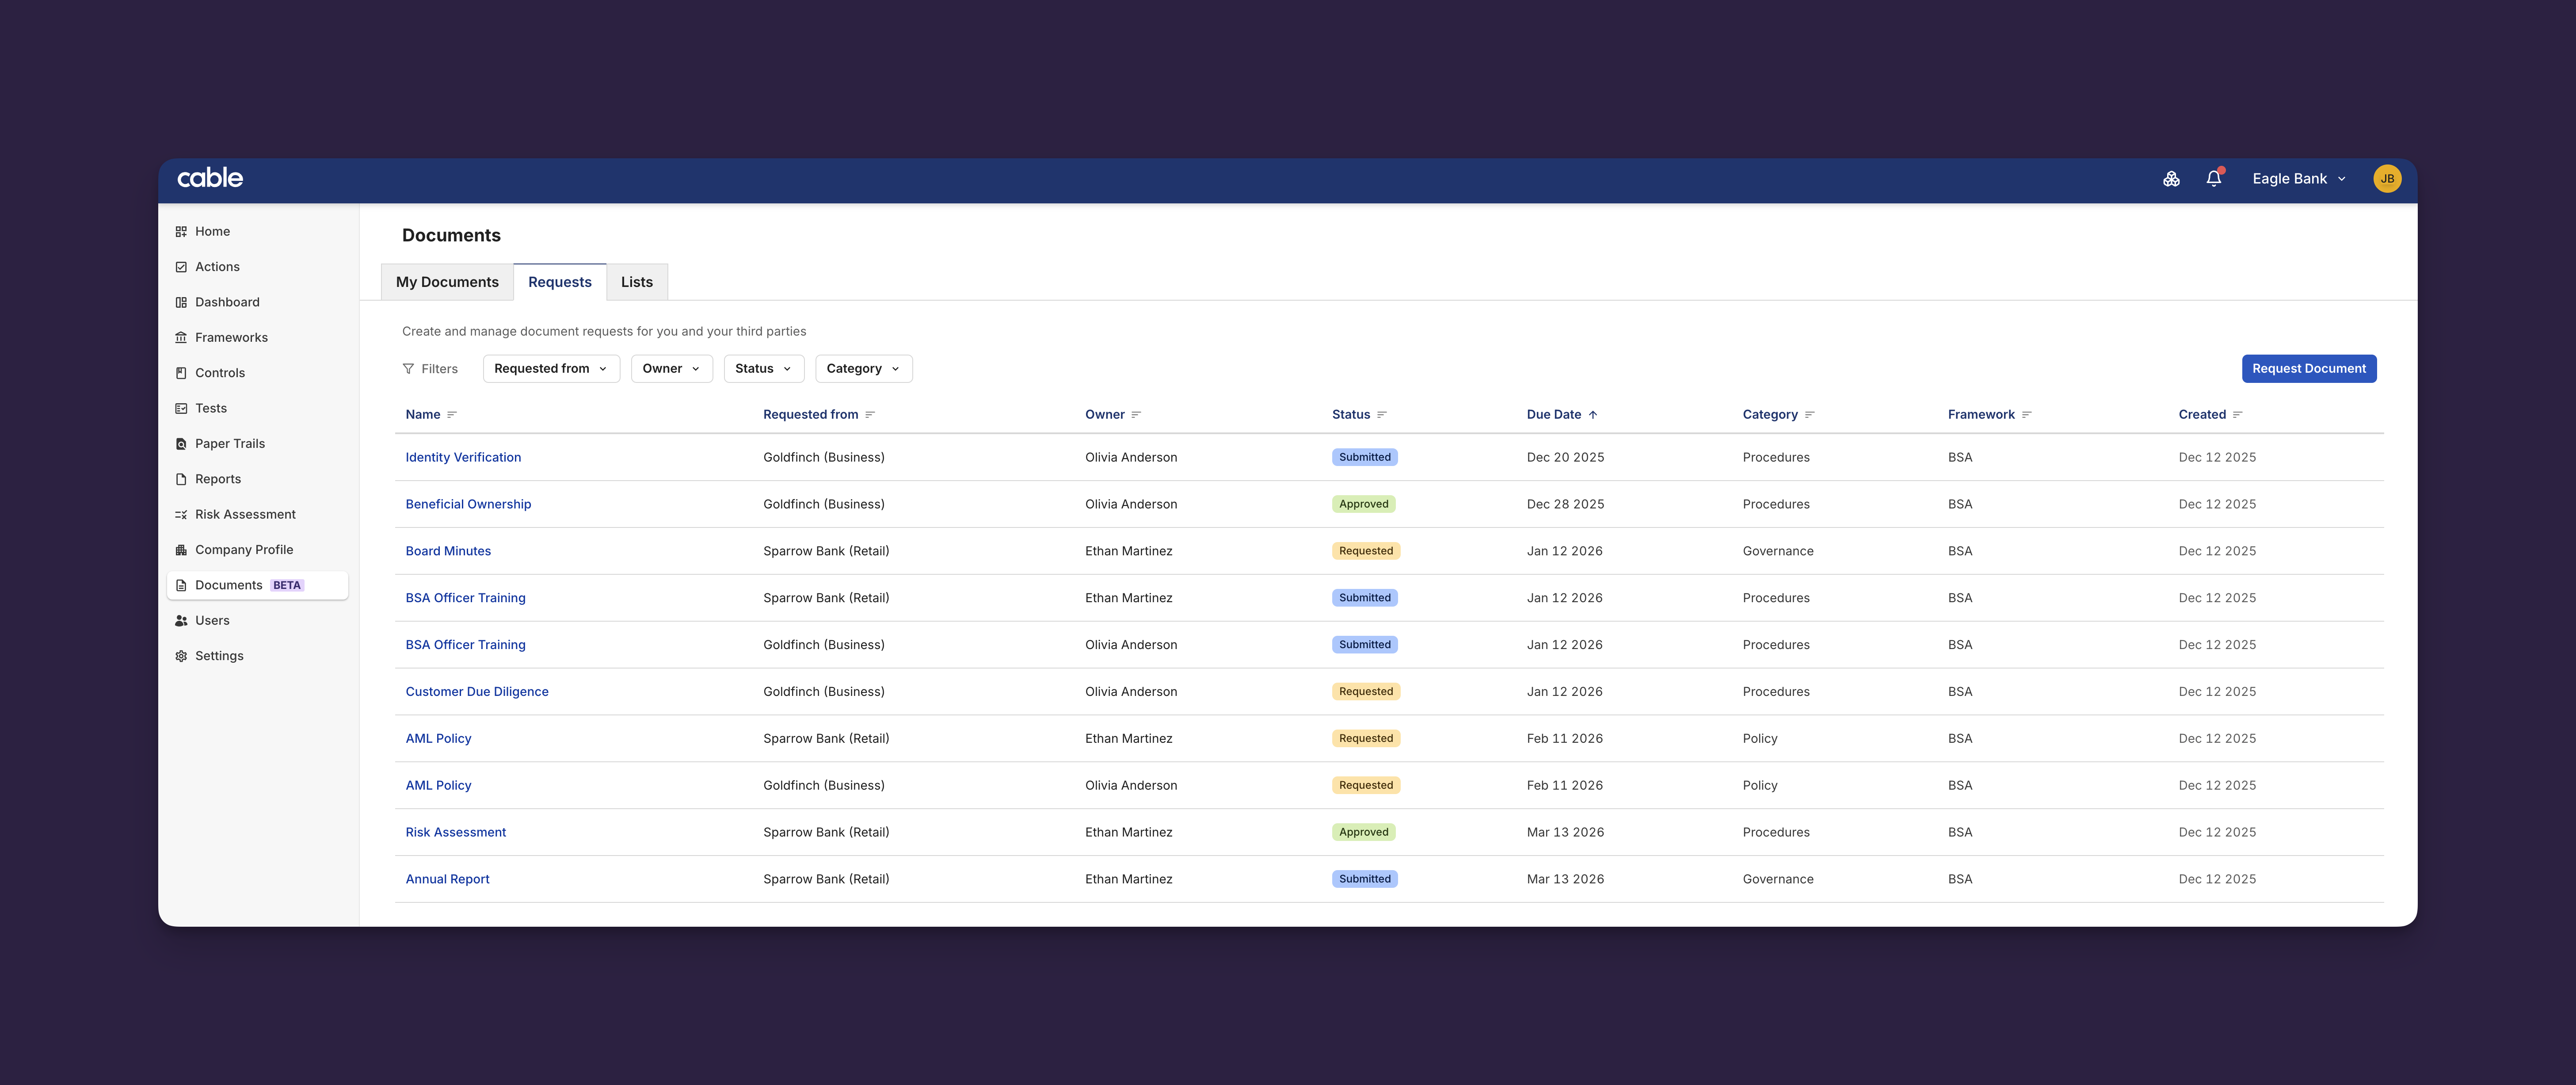Open the Category filter dropdown
The image size is (2576, 1085).
point(863,369)
